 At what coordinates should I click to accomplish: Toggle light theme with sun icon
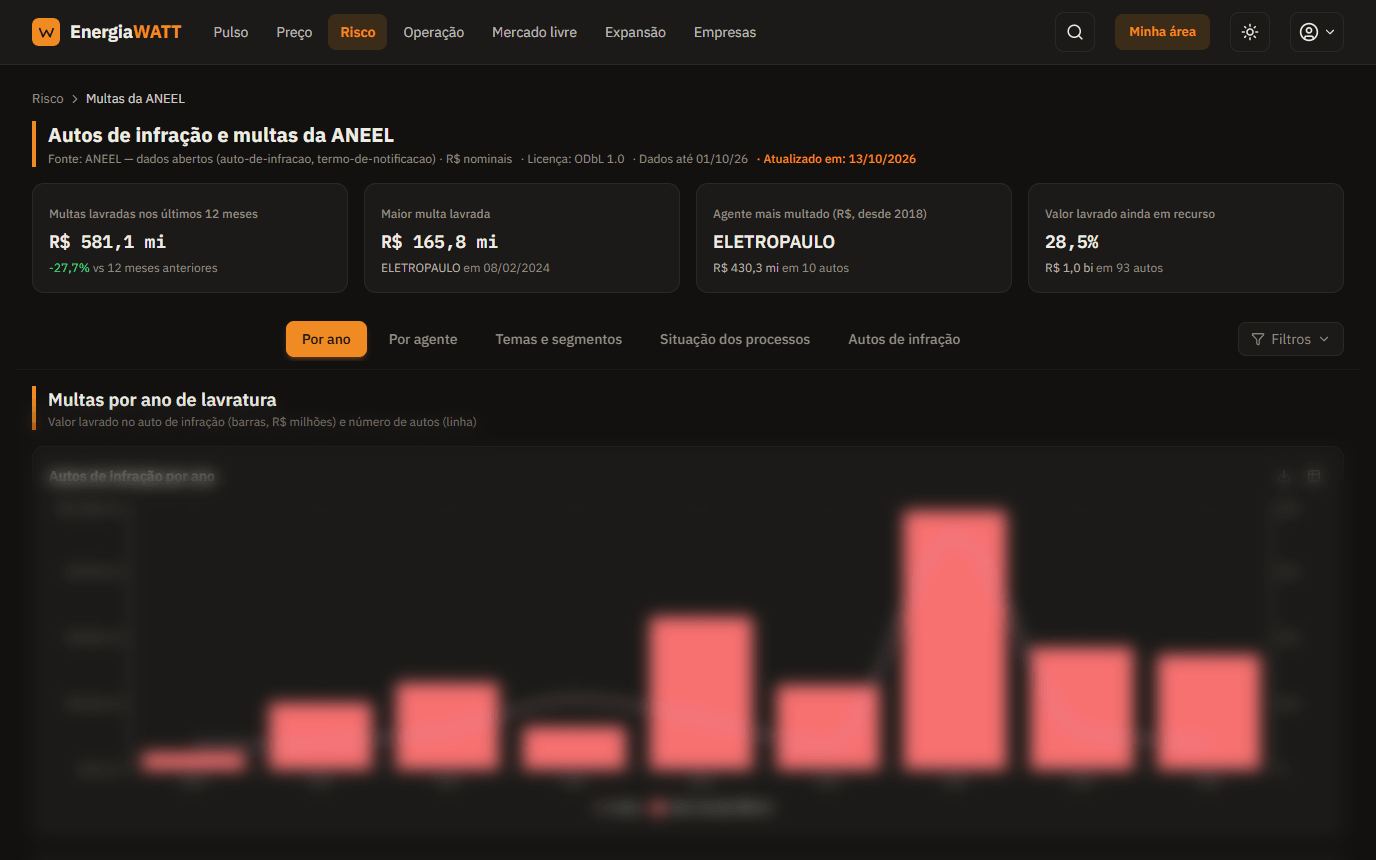point(1250,32)
